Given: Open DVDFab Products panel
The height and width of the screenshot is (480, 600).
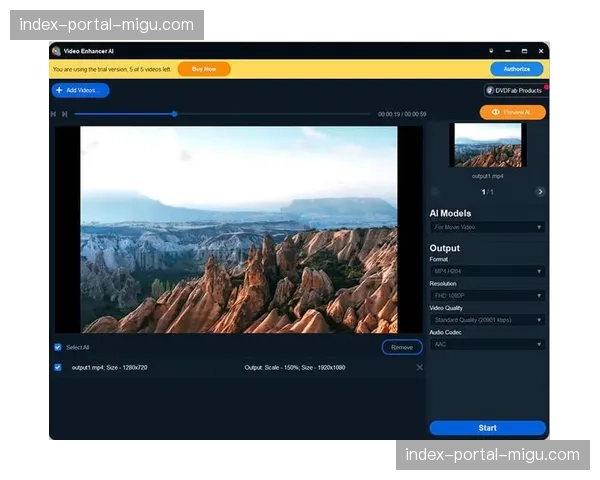Looking at the screenshot, I should pos(513,90).
